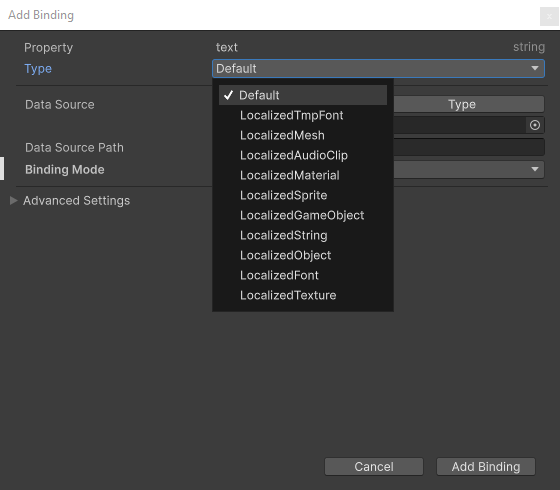Click the Data Source Path label
Screen dimensions: 560x490
coord(74,148)
